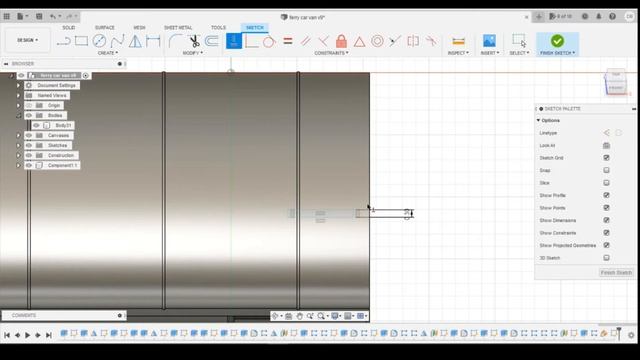Select the Offset modify tool
Screen dimensions: 640x360
coord(211,41)
